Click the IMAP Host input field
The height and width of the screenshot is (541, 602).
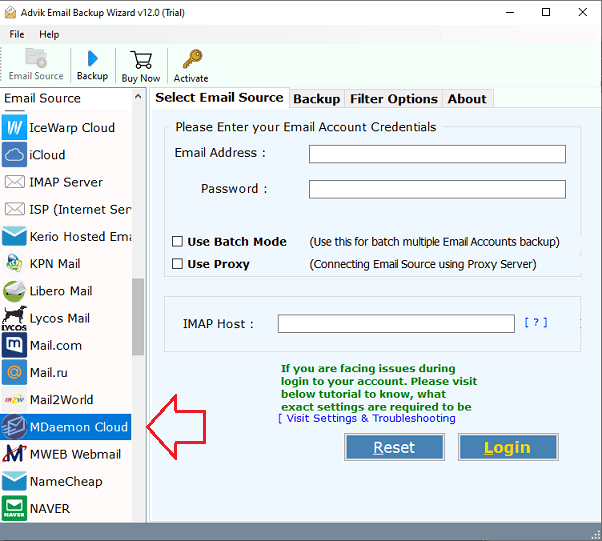click(396, 324)
